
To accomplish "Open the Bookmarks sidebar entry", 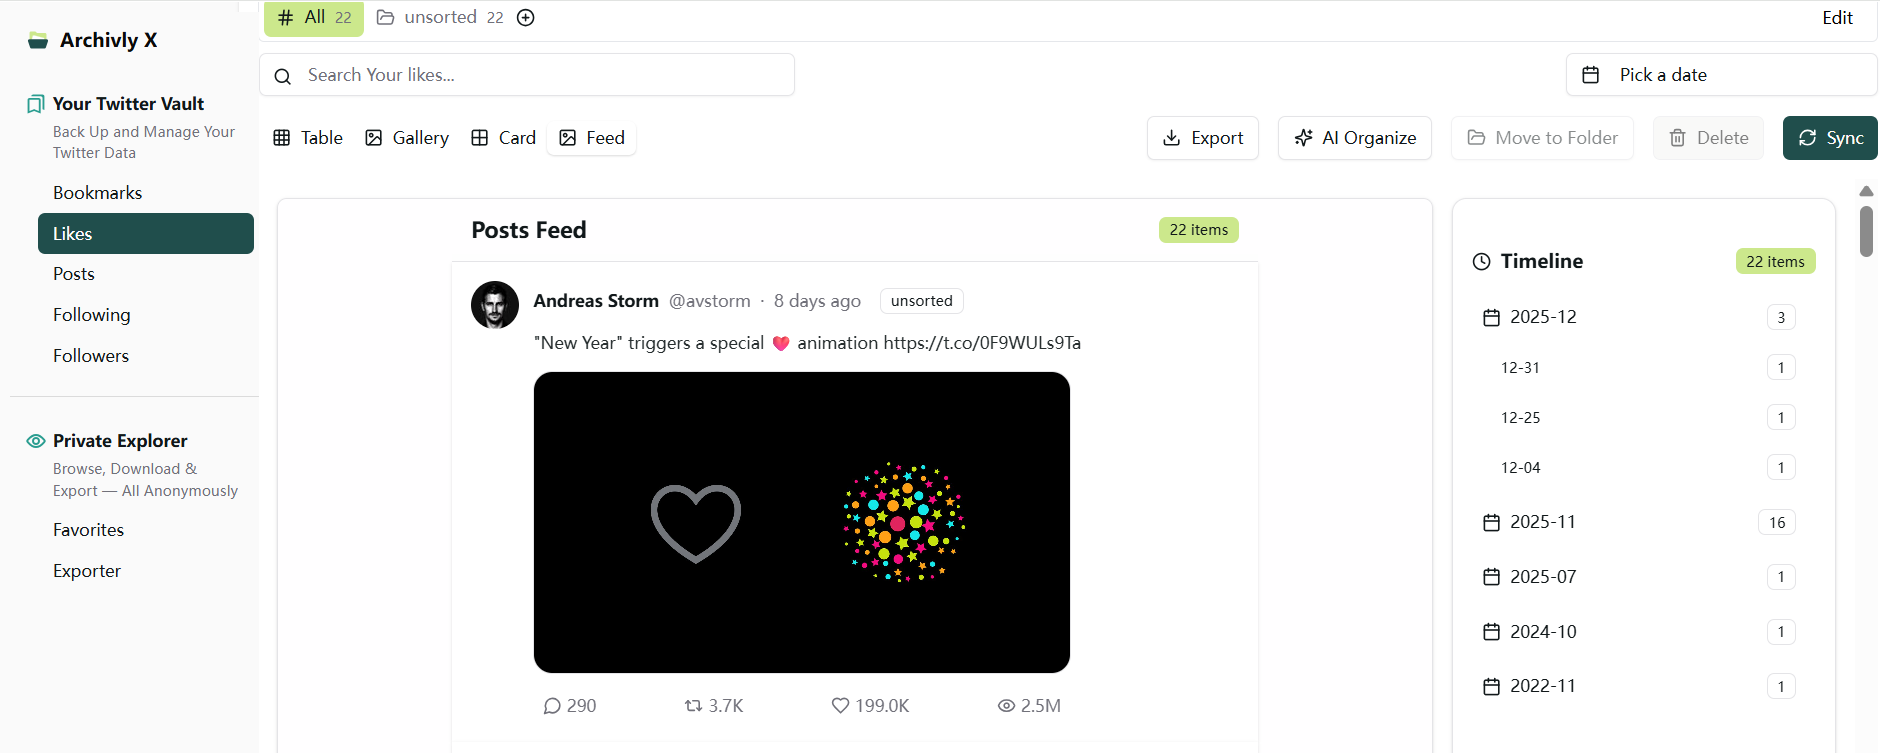I will click(x=97, y=192).
